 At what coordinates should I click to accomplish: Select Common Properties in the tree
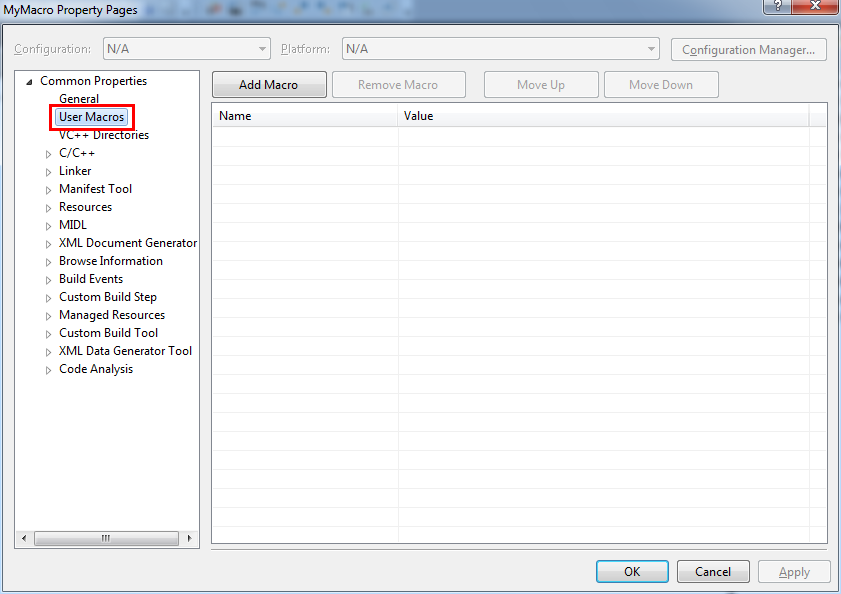pyautogui.click(x=93, y=81)
